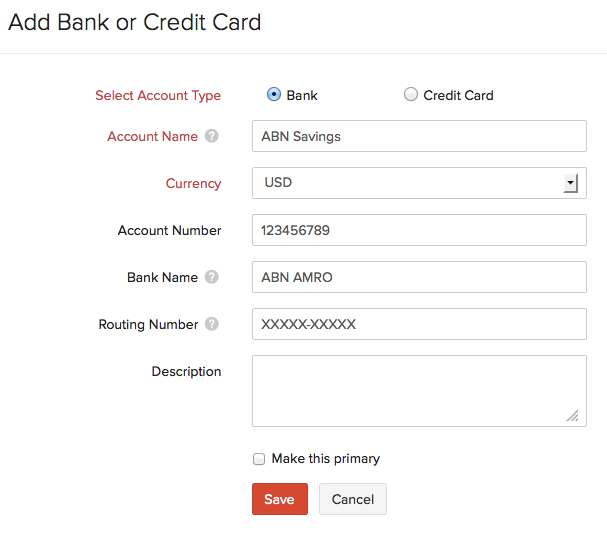Click the red Currency label text
The height and width of the screenshot is (534, 607).
193,184
